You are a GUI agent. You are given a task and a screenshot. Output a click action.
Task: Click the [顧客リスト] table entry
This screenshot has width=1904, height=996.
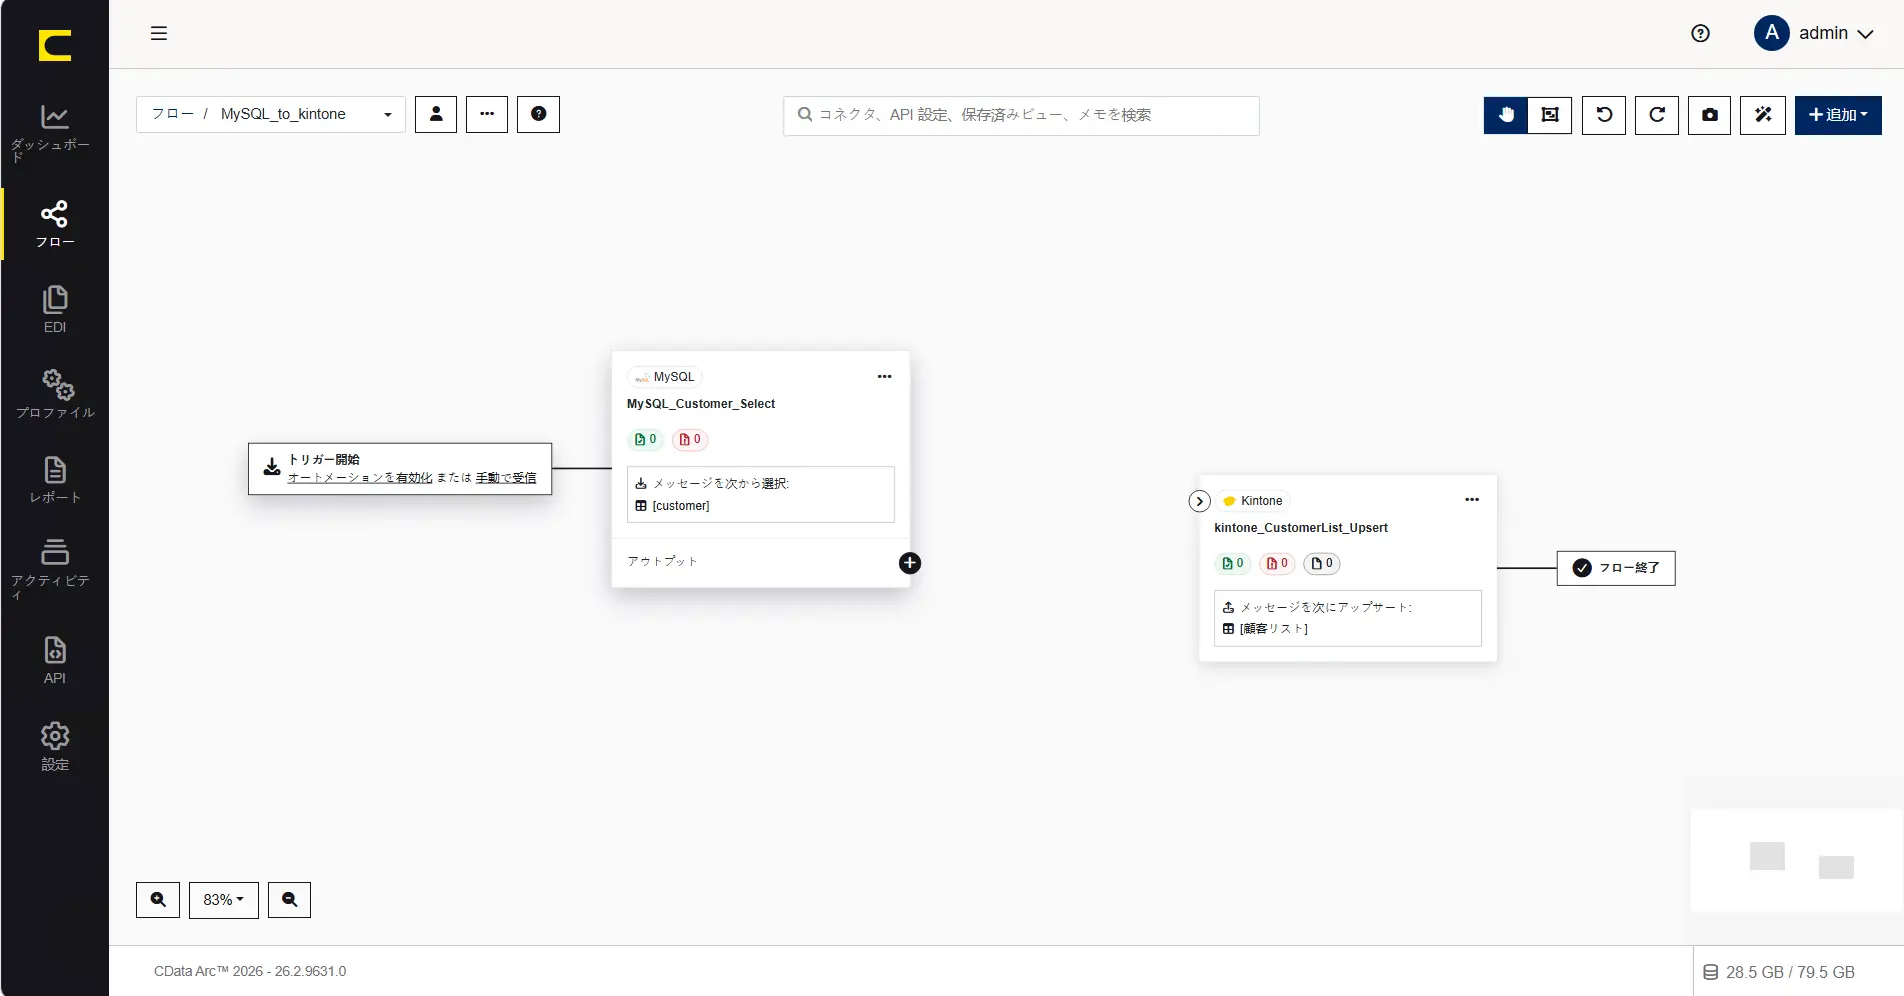tap(1266, 629)
